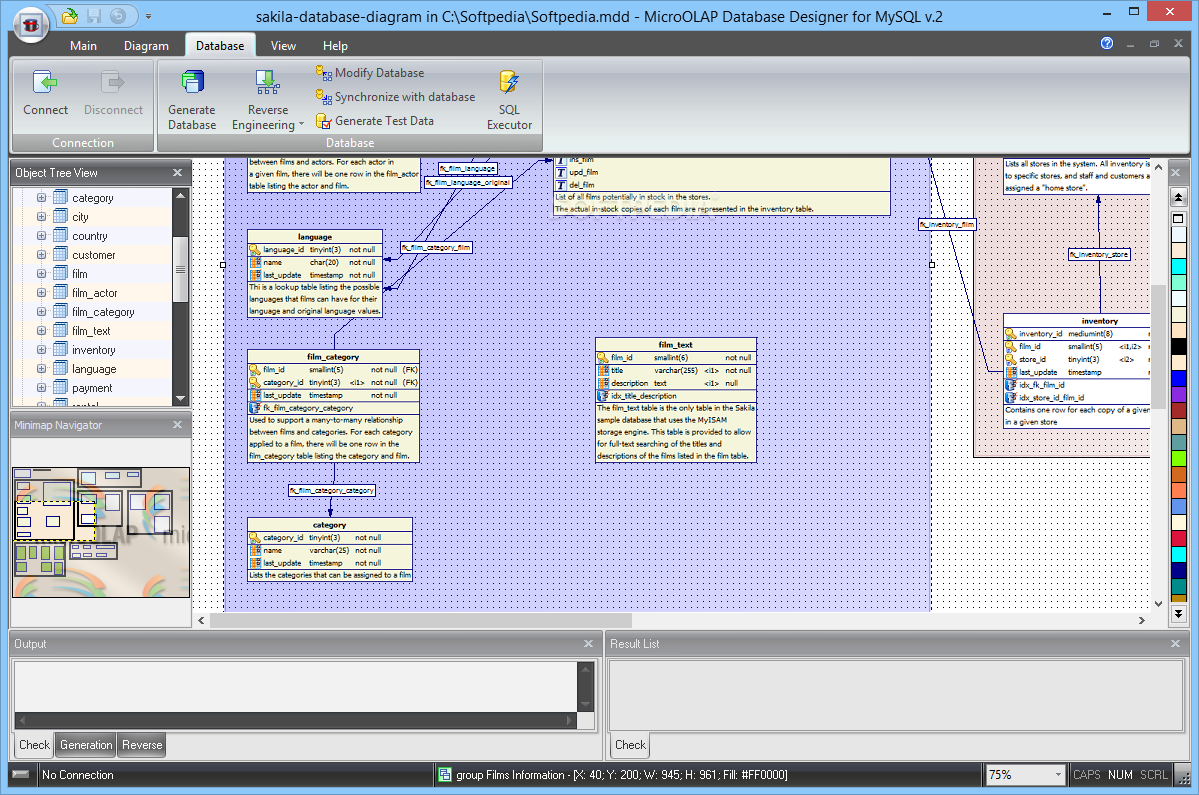Expand the category tree node
This screenshot has height=795, width=1199.
click(x=41, y=197)
